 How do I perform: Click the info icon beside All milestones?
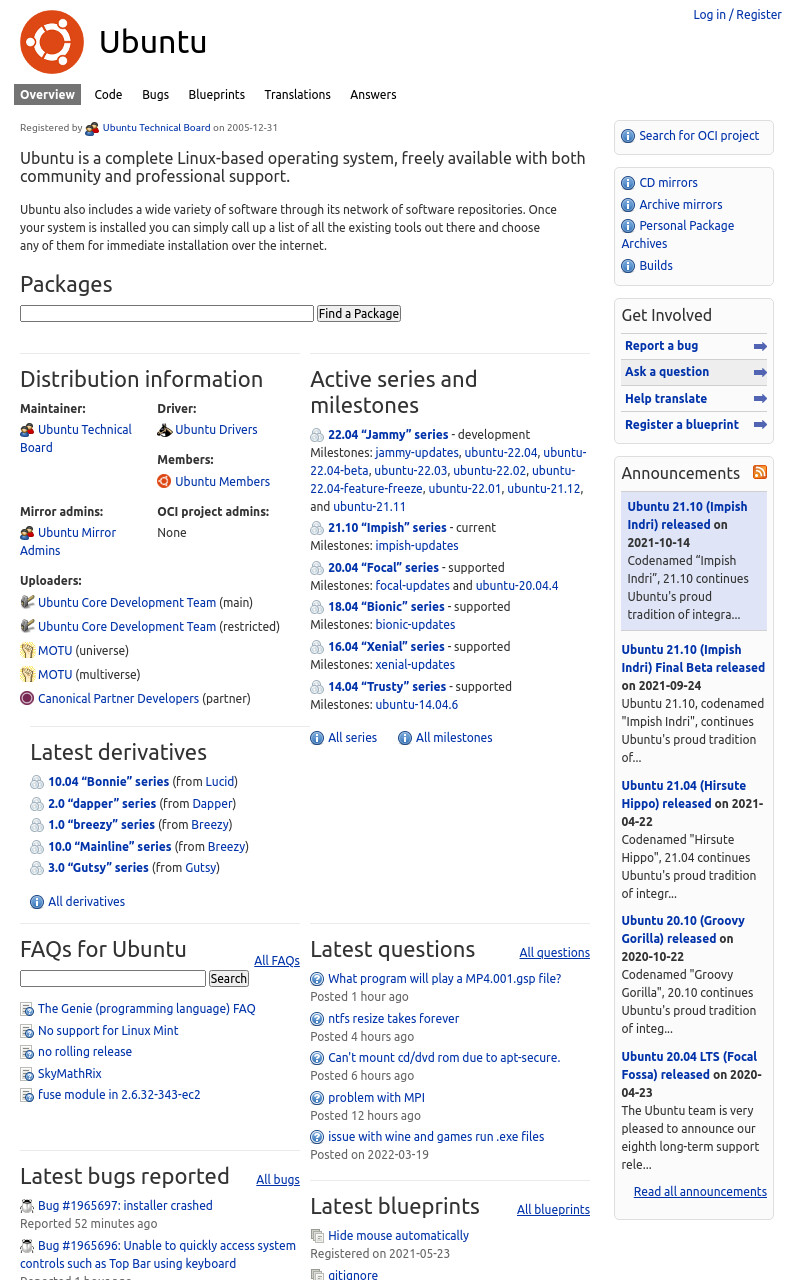pos(405,738)
